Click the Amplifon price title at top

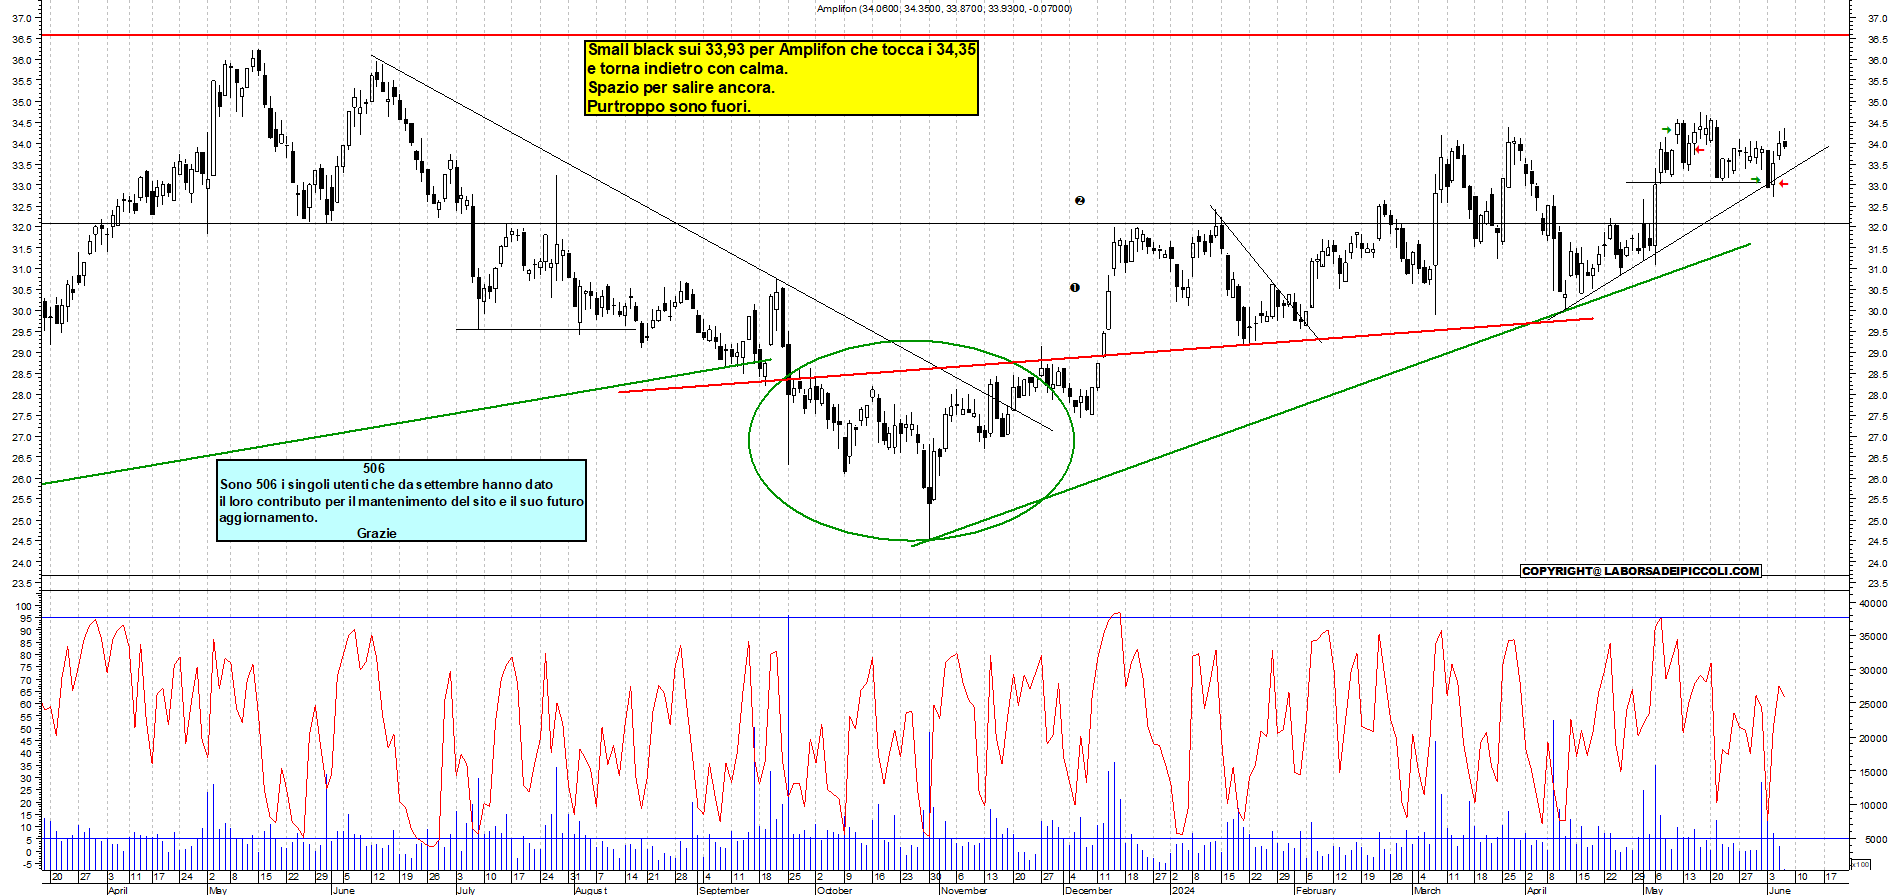[x=944, y=9]
